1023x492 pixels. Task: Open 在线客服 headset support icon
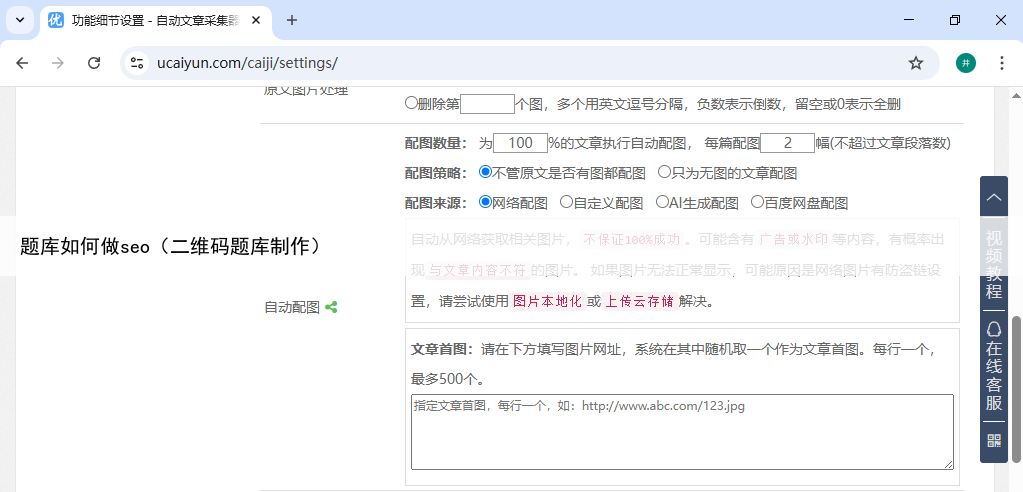tap(994, 330)
